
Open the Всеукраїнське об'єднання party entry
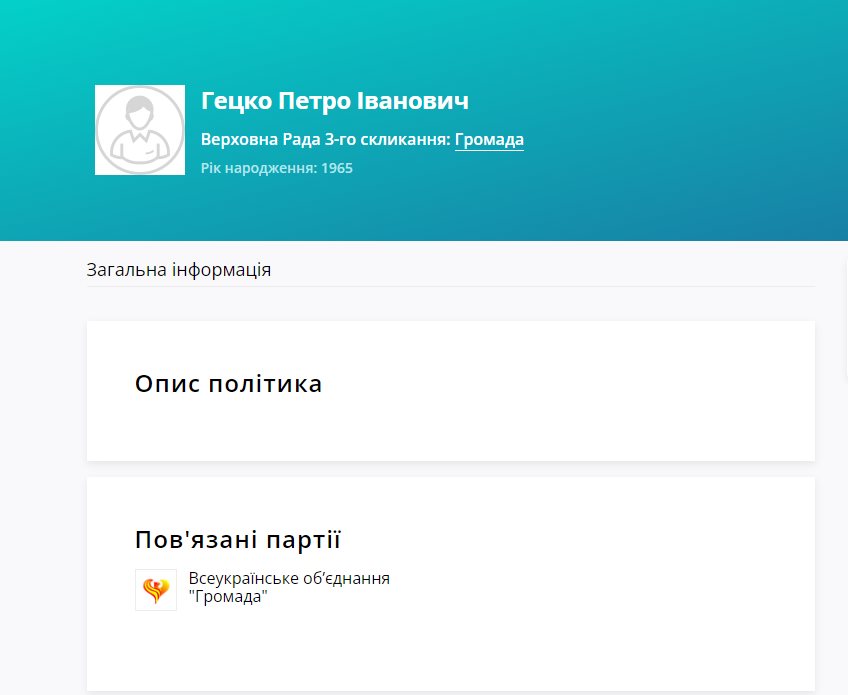(288, 579)
